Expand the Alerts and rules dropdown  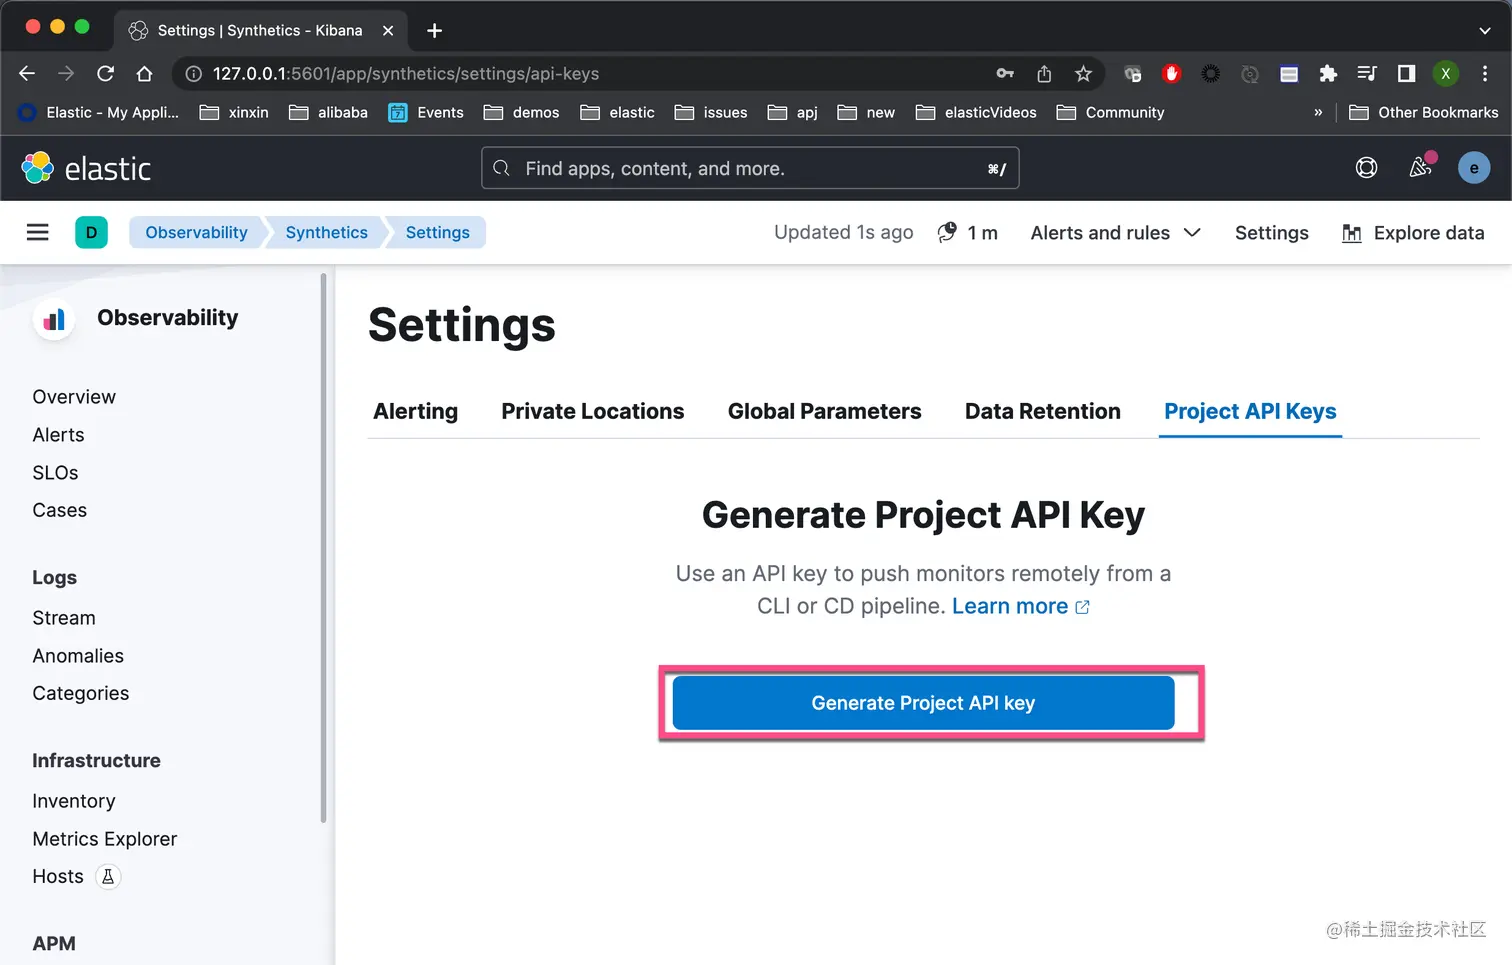click(x=1115, y=233)
